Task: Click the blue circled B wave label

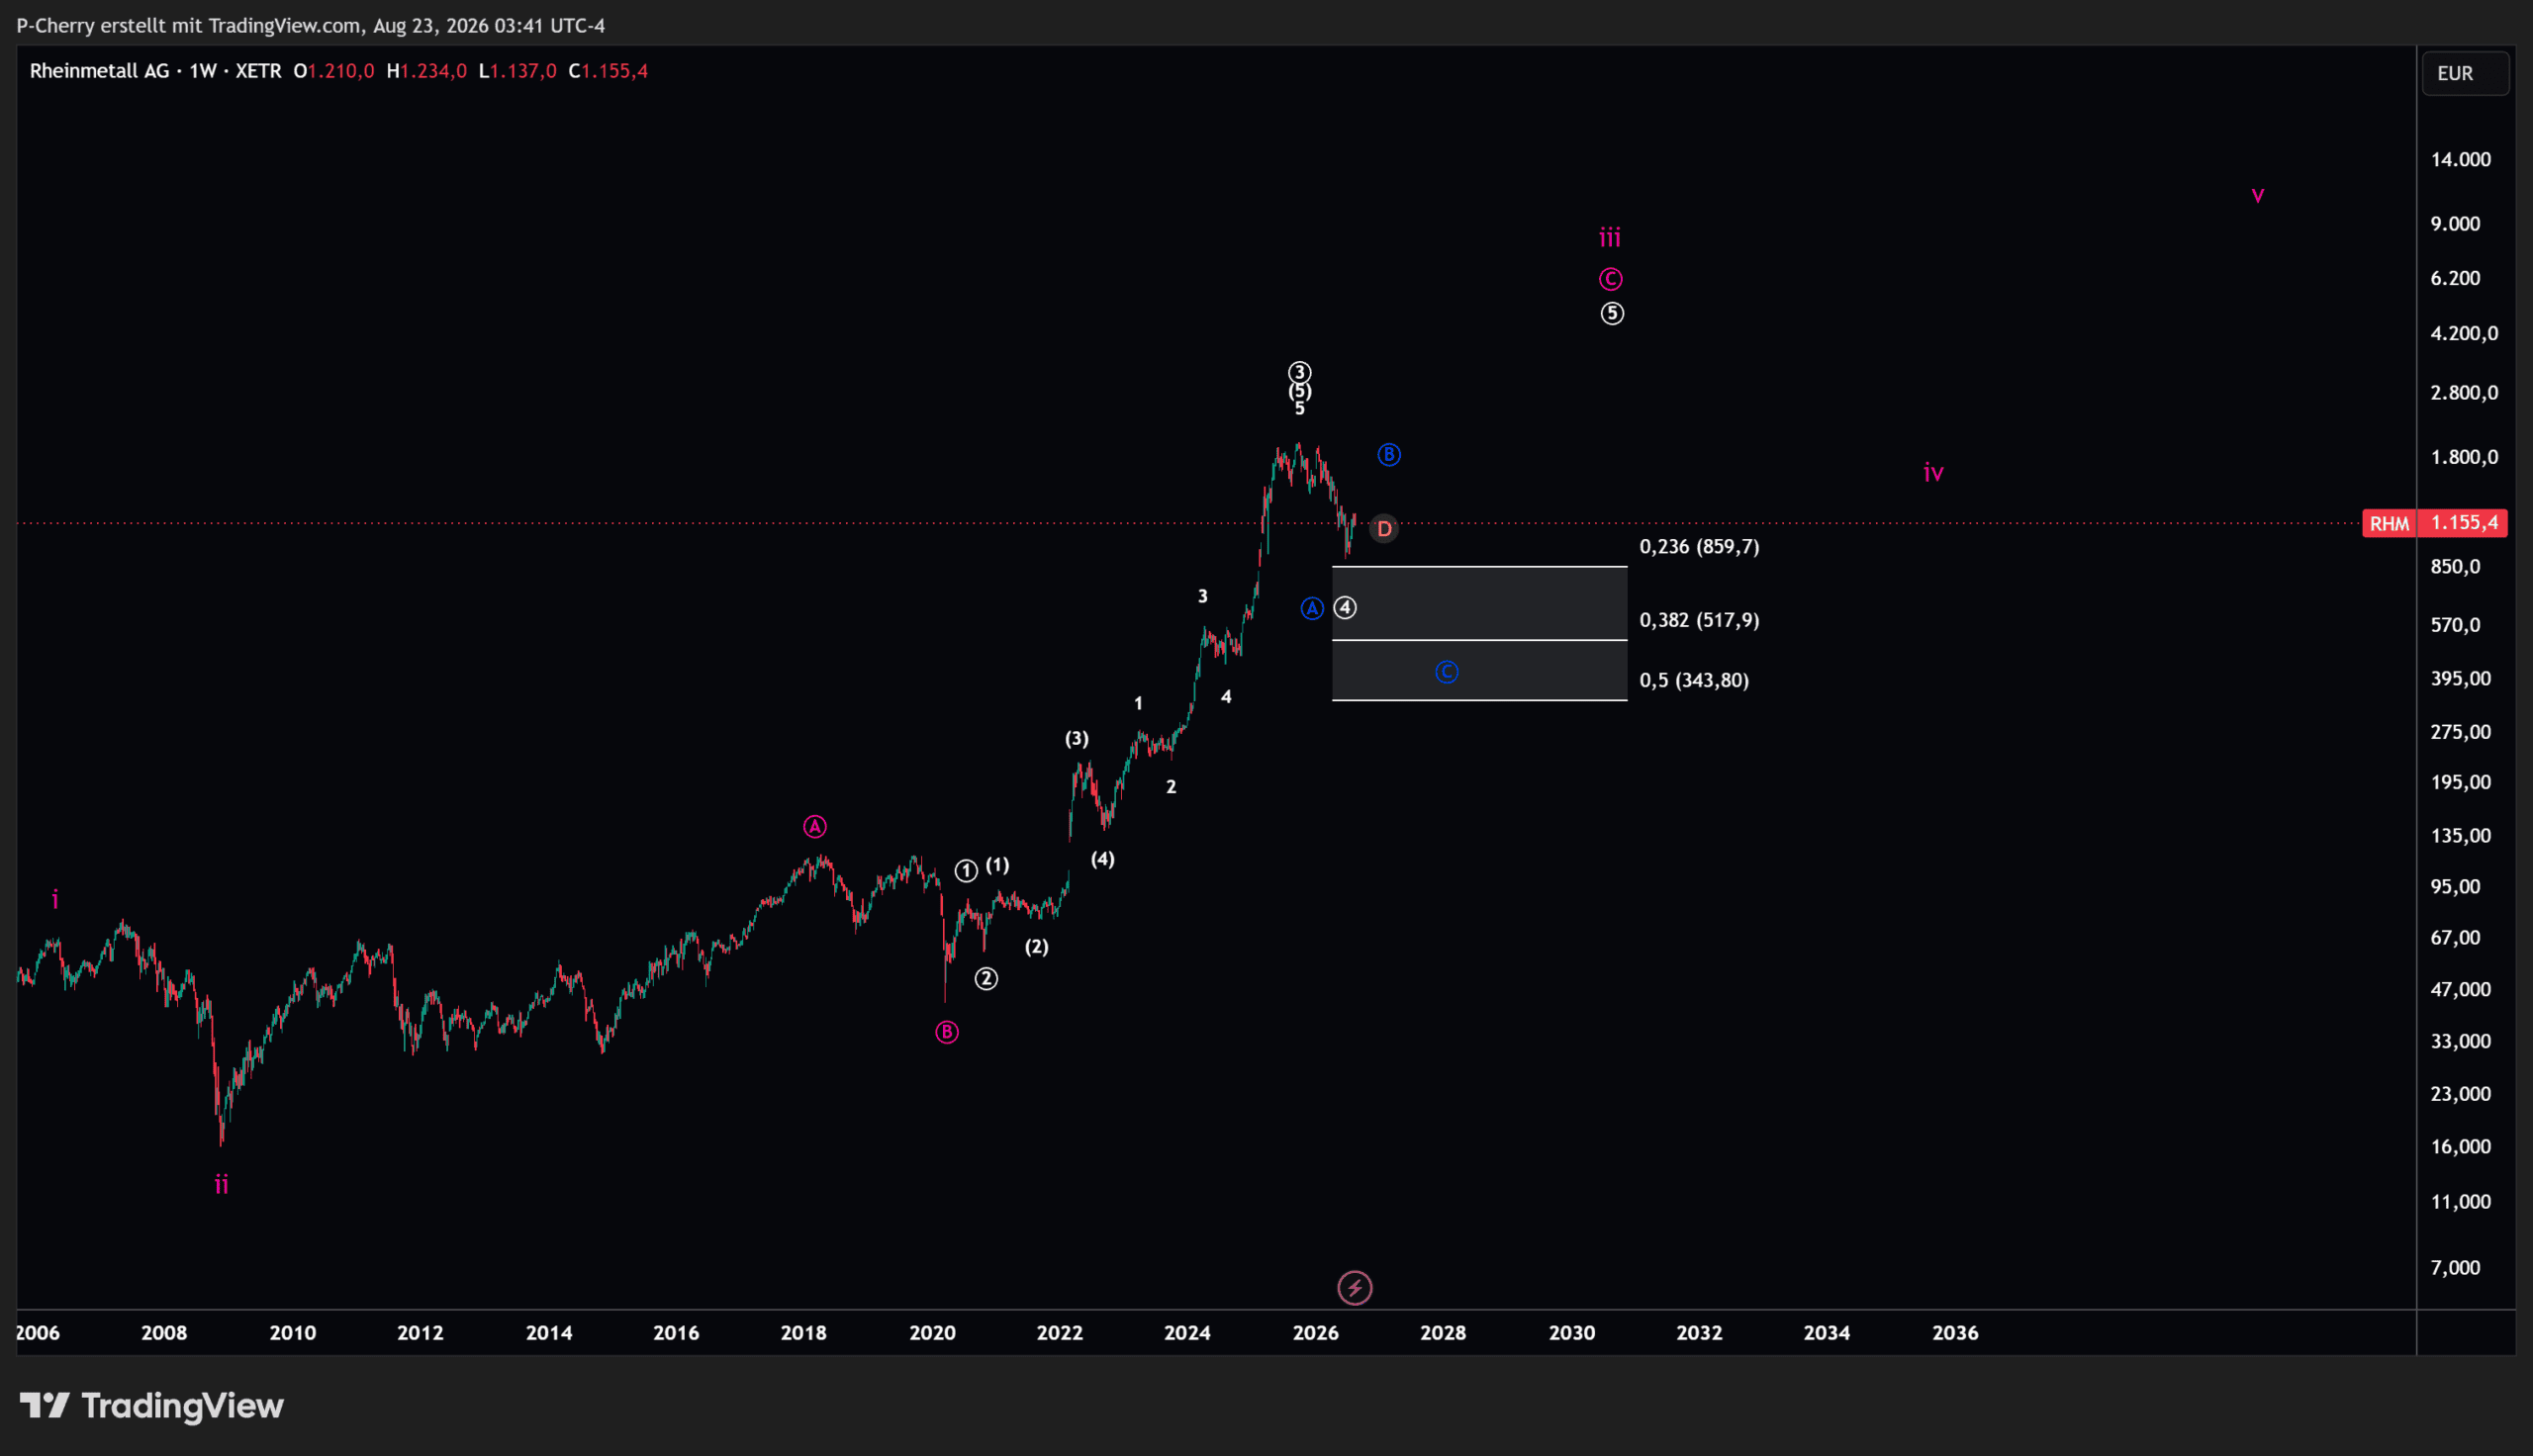Action: pos(1389,455)
